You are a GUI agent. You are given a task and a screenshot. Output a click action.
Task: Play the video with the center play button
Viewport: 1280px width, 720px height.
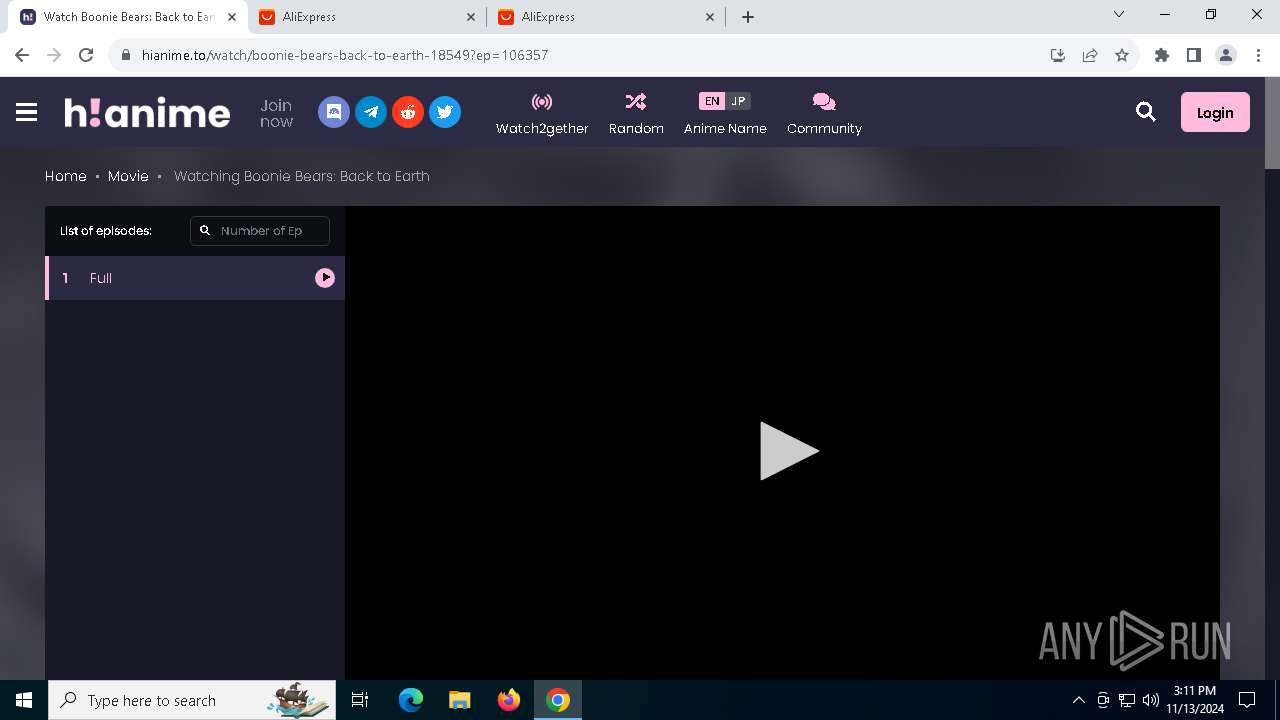click(789, 451)
